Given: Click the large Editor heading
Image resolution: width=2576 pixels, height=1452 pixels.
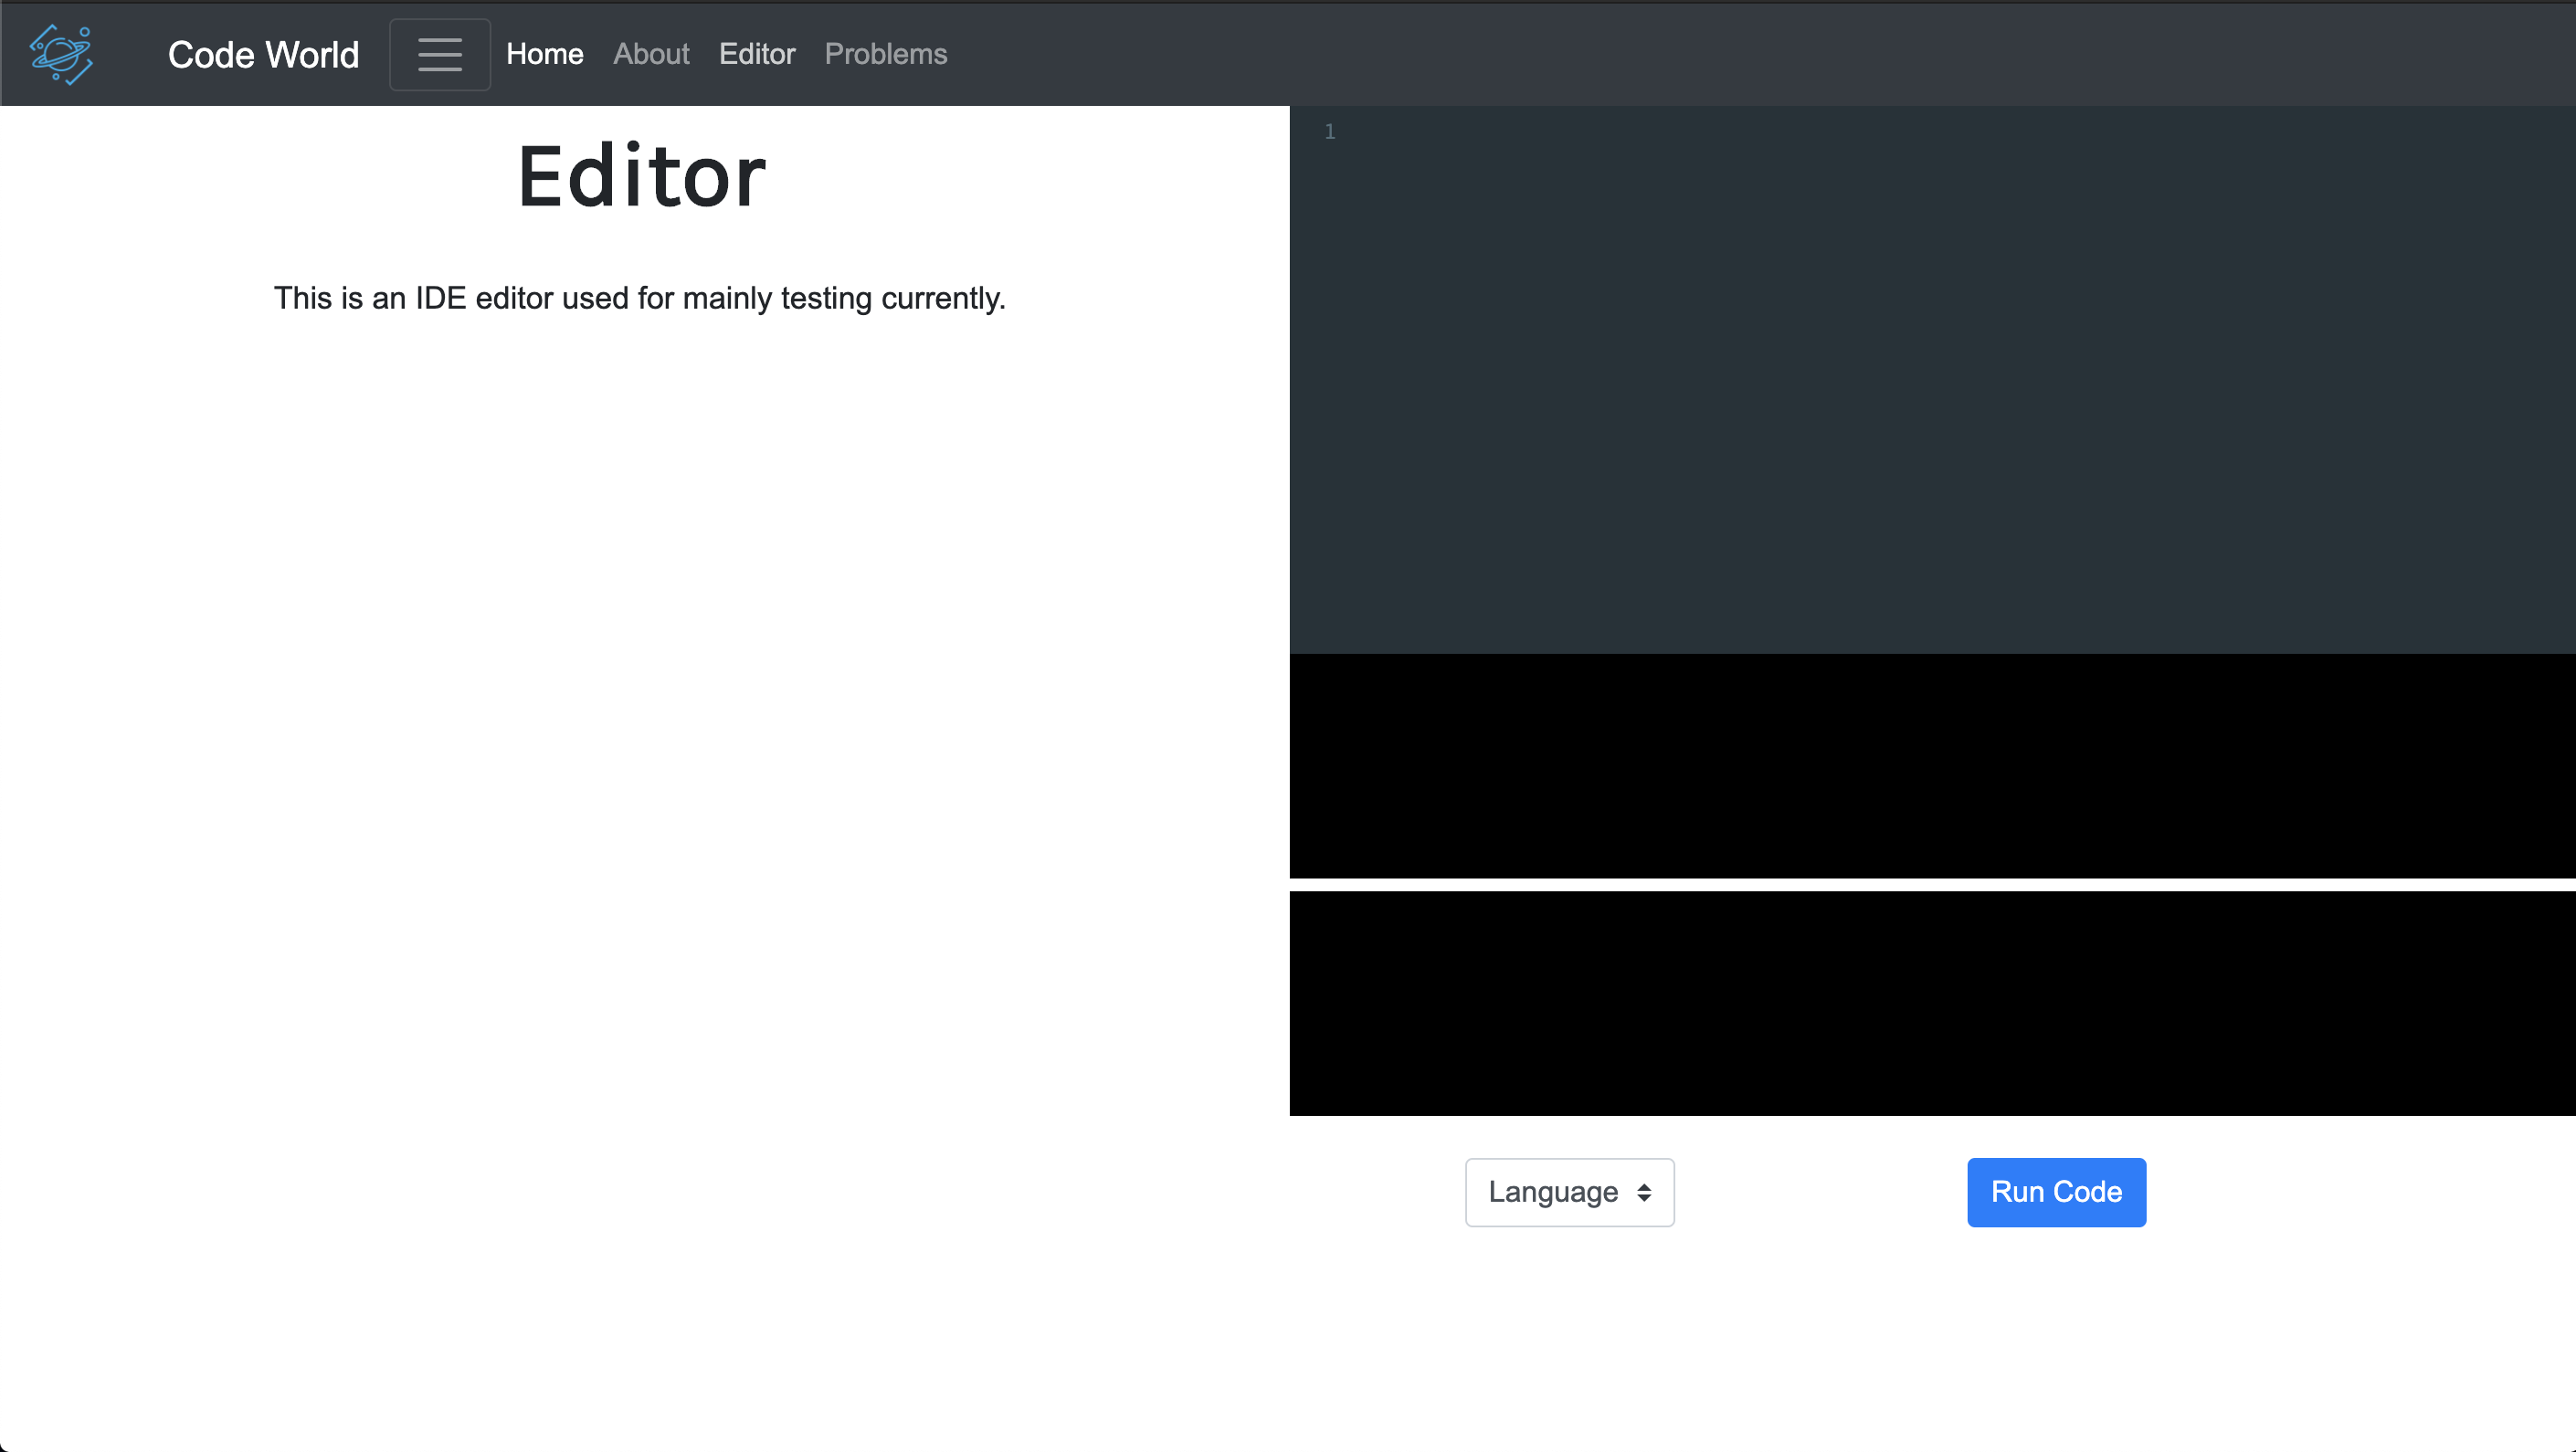Looking at the screenshot, I should point(641,177).
